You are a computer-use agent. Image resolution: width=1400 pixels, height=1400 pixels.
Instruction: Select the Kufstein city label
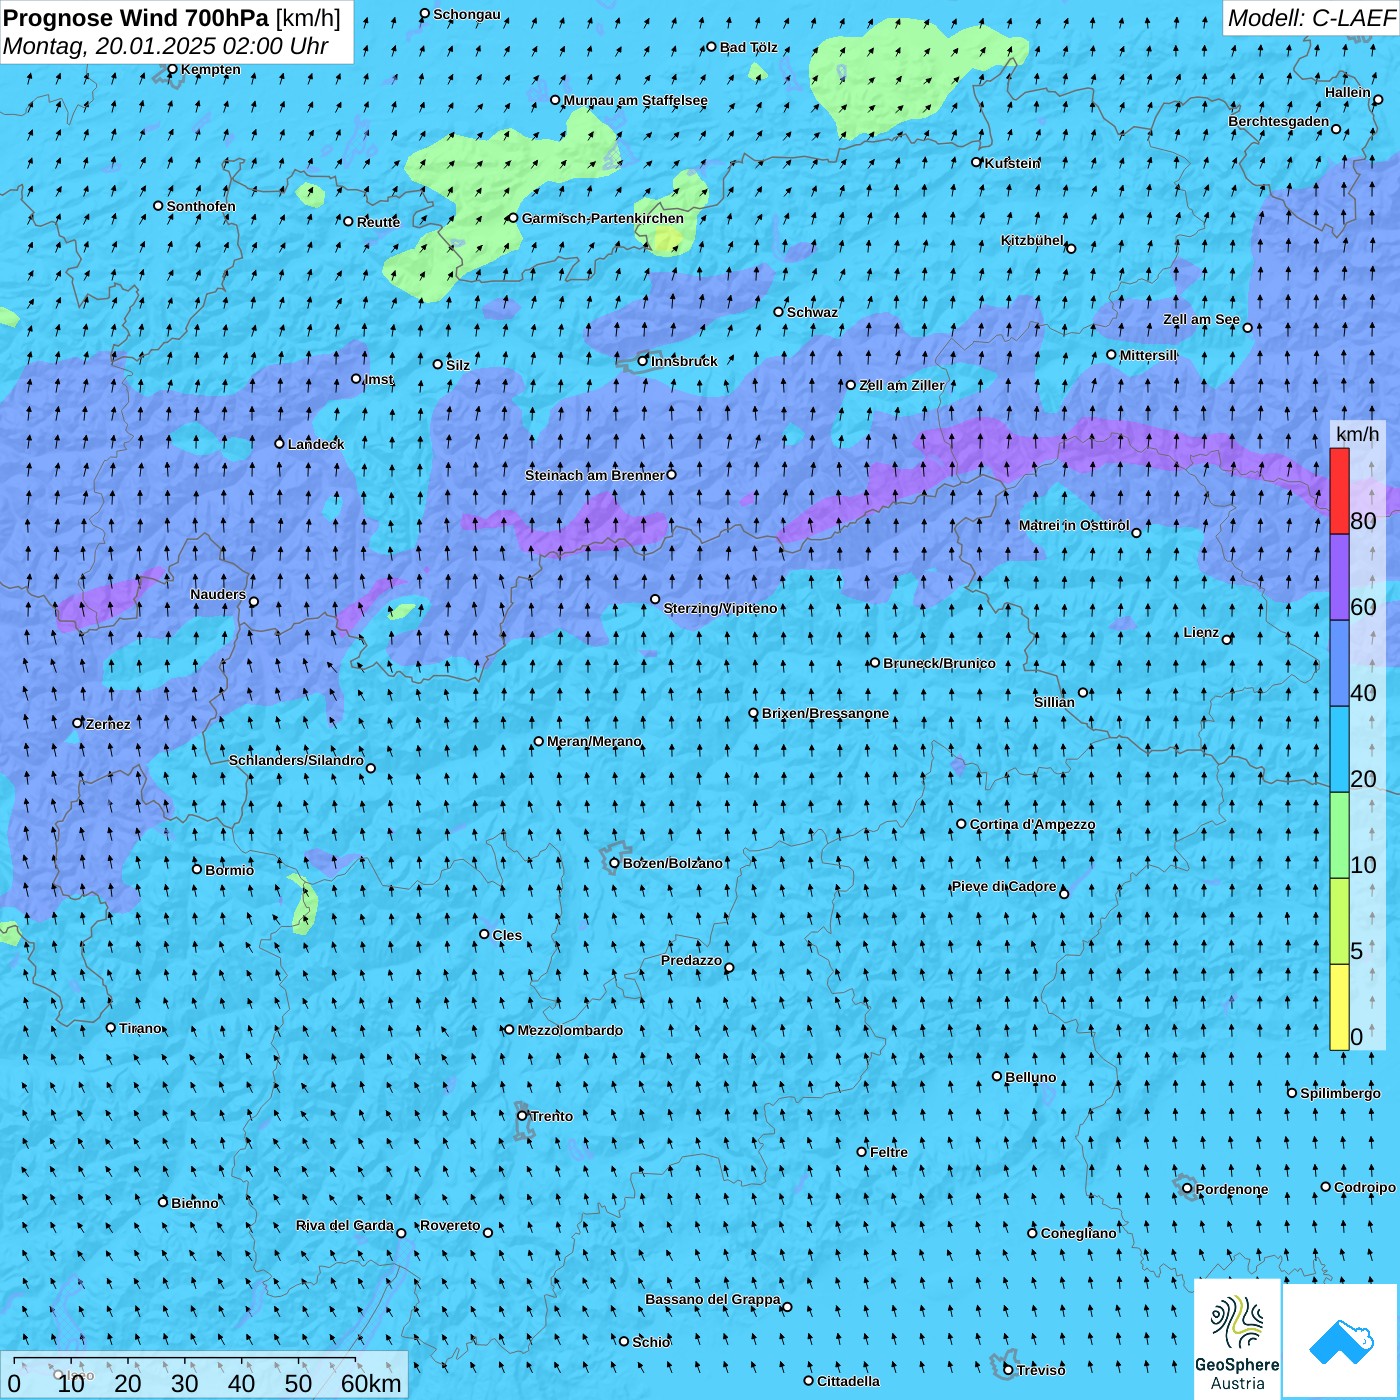tap(1012, 163)
